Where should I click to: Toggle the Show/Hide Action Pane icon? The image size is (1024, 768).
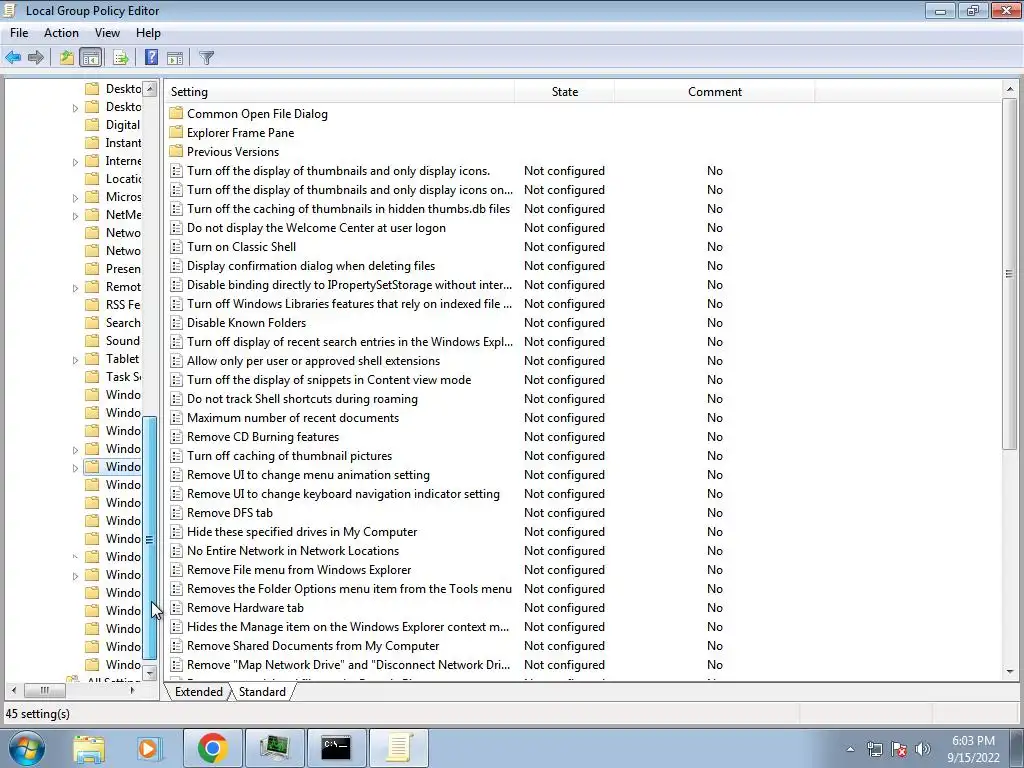(175, 57)
